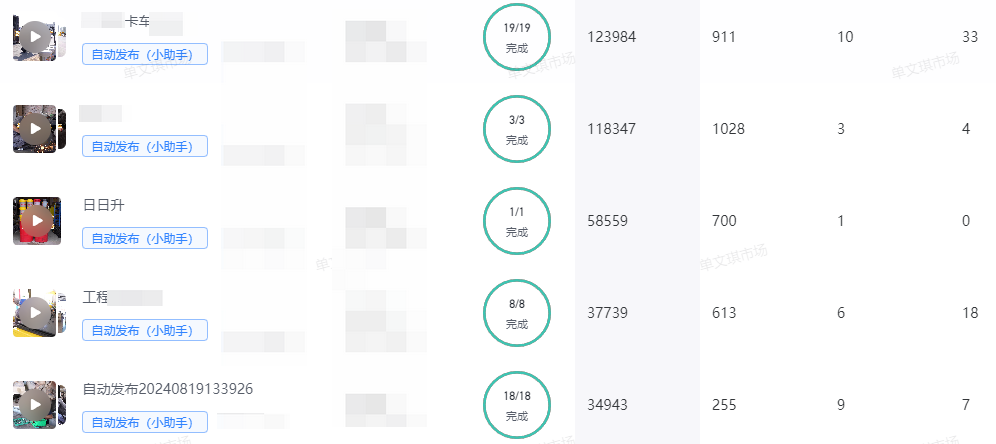Click the 58559 play count cell

[x=607, y=221]
